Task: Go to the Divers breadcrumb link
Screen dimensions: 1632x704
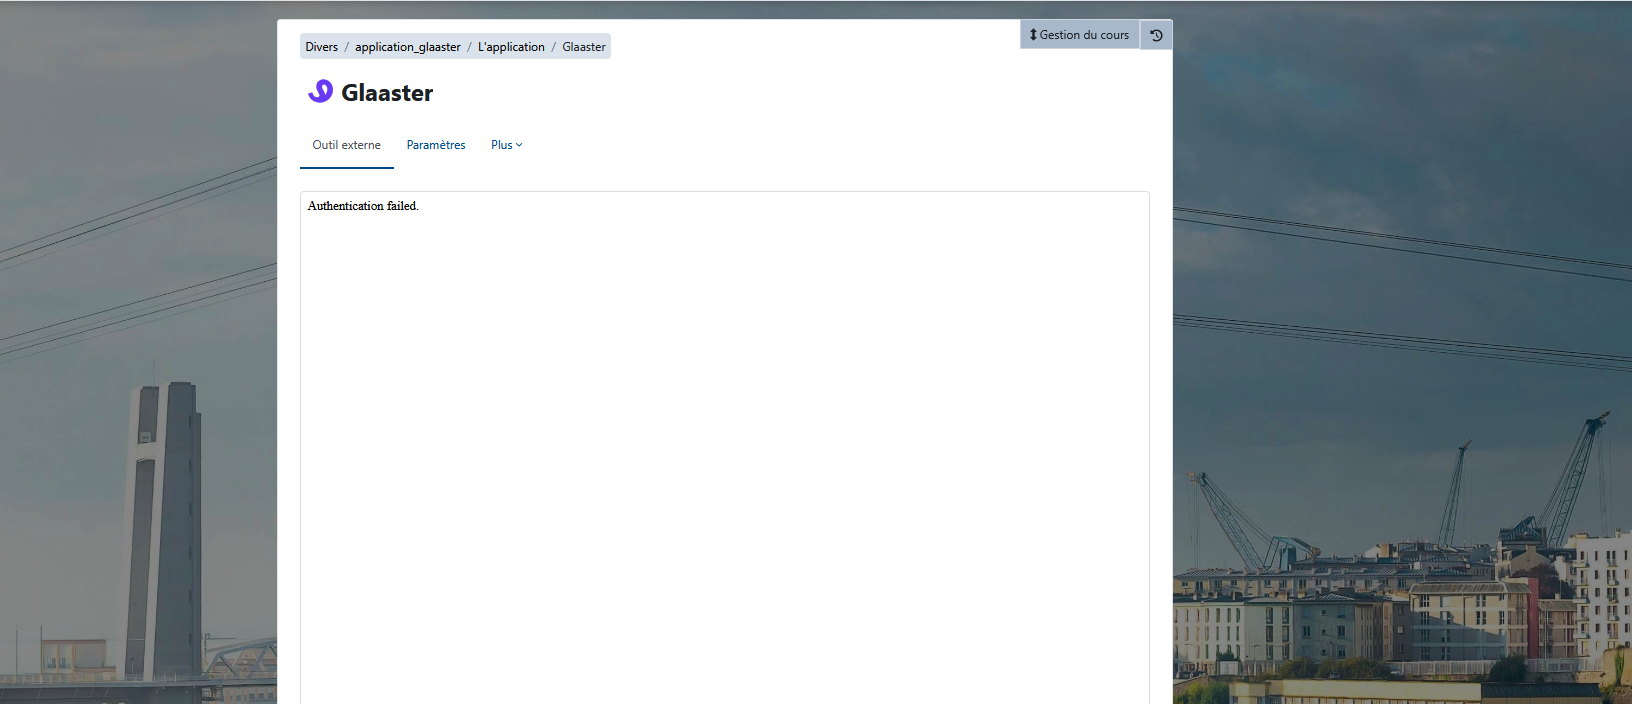Action: [321, 47]
